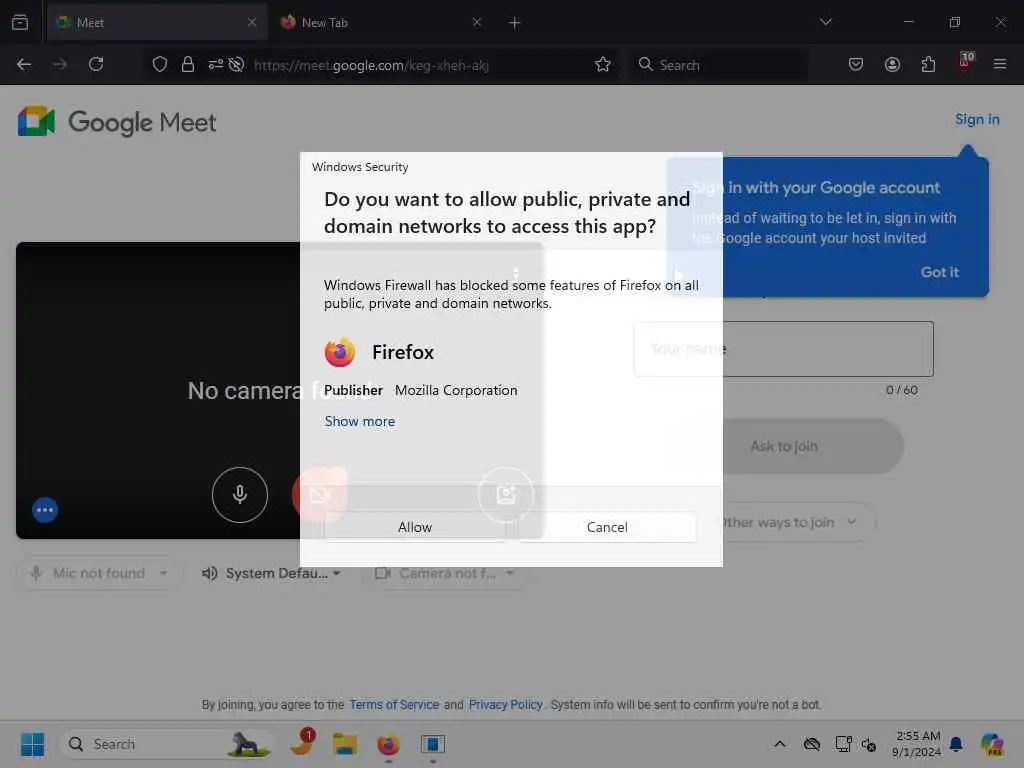Click the taskbar clock showing 2:55 AM
Image resolution: width=1024 pixels, height=768 pixels.
tap(917, 744)
